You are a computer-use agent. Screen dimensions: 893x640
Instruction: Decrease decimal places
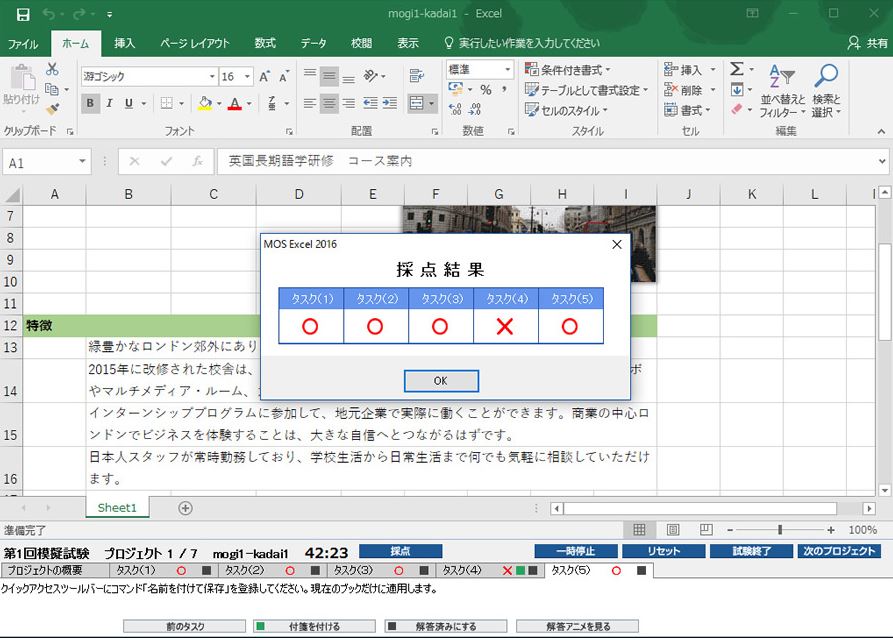[x=475, y=109]
